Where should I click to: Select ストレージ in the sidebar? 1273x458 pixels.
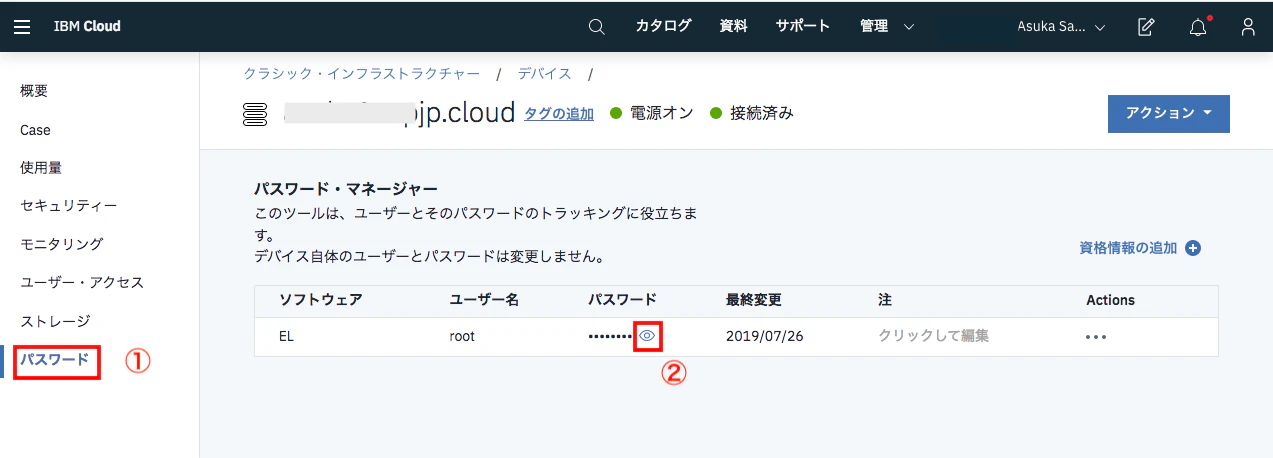tap(55, 321)
